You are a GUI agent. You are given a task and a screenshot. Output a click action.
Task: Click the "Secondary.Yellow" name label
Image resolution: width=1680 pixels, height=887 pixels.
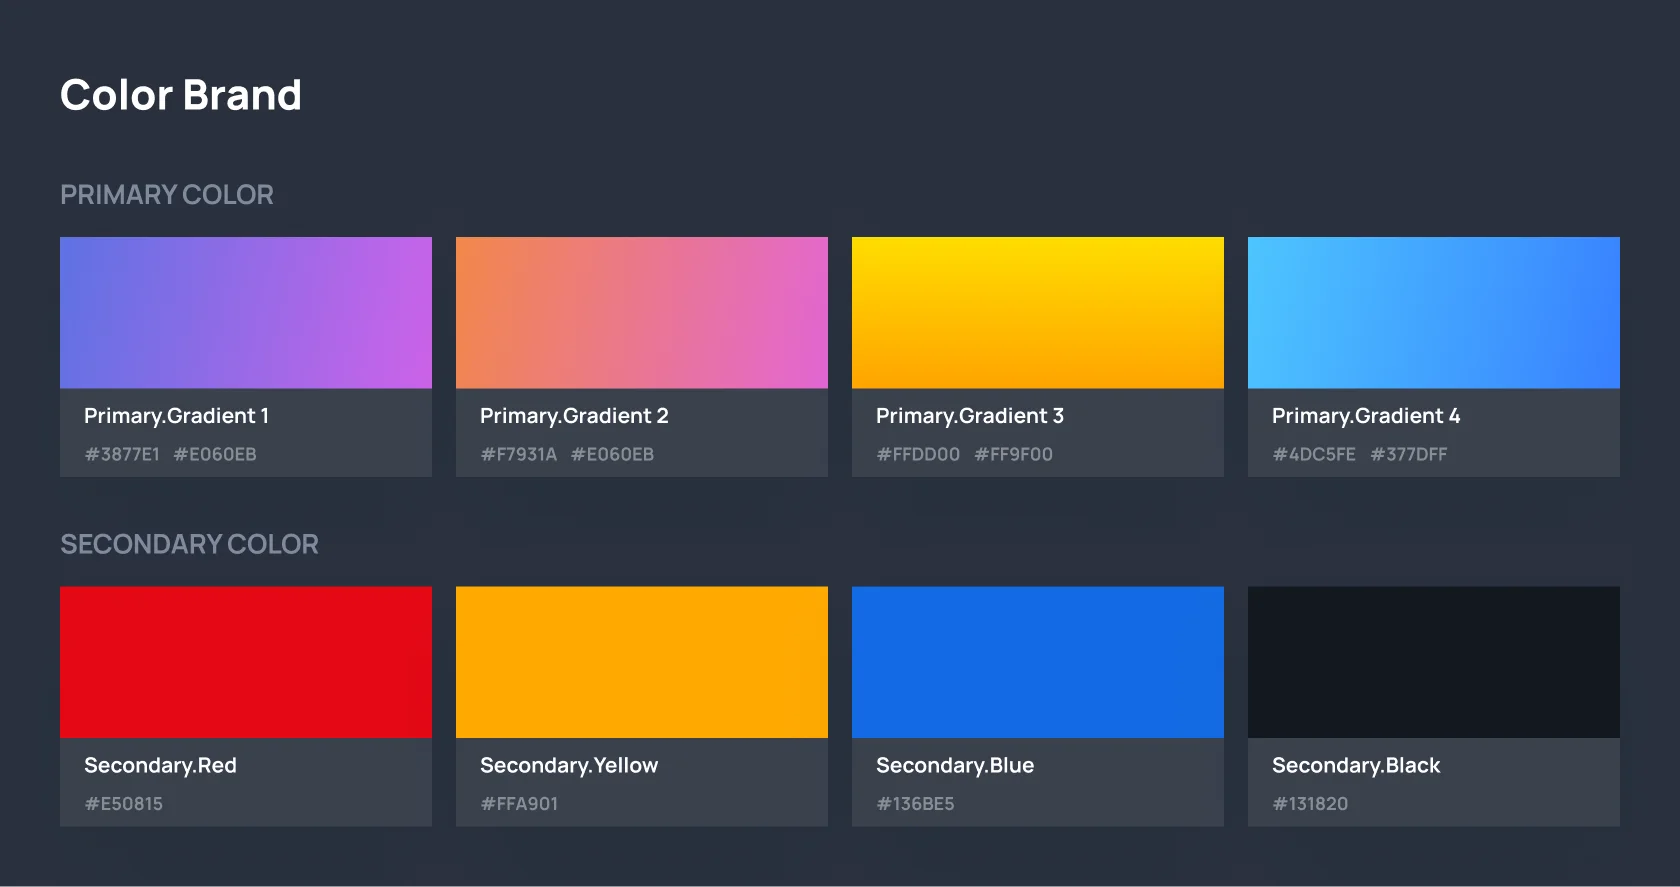[569, 765]
